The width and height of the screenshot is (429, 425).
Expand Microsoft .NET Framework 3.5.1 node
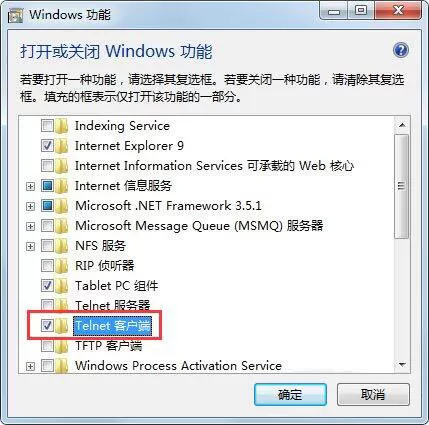coord(30,206)
